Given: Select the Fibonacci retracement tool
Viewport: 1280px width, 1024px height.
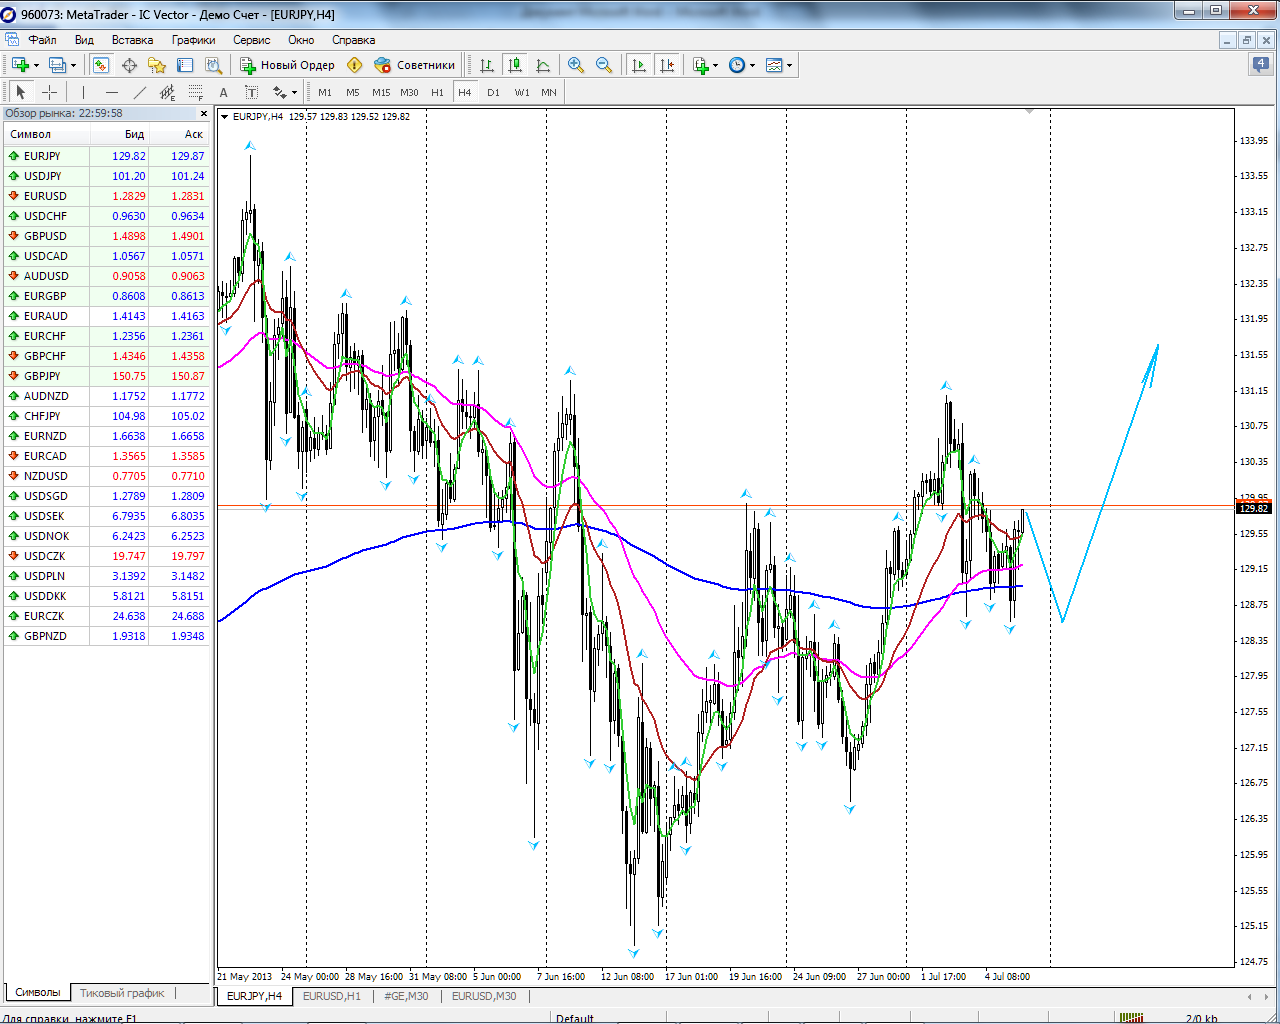Looking at the screenshot, I should (196, 92).
